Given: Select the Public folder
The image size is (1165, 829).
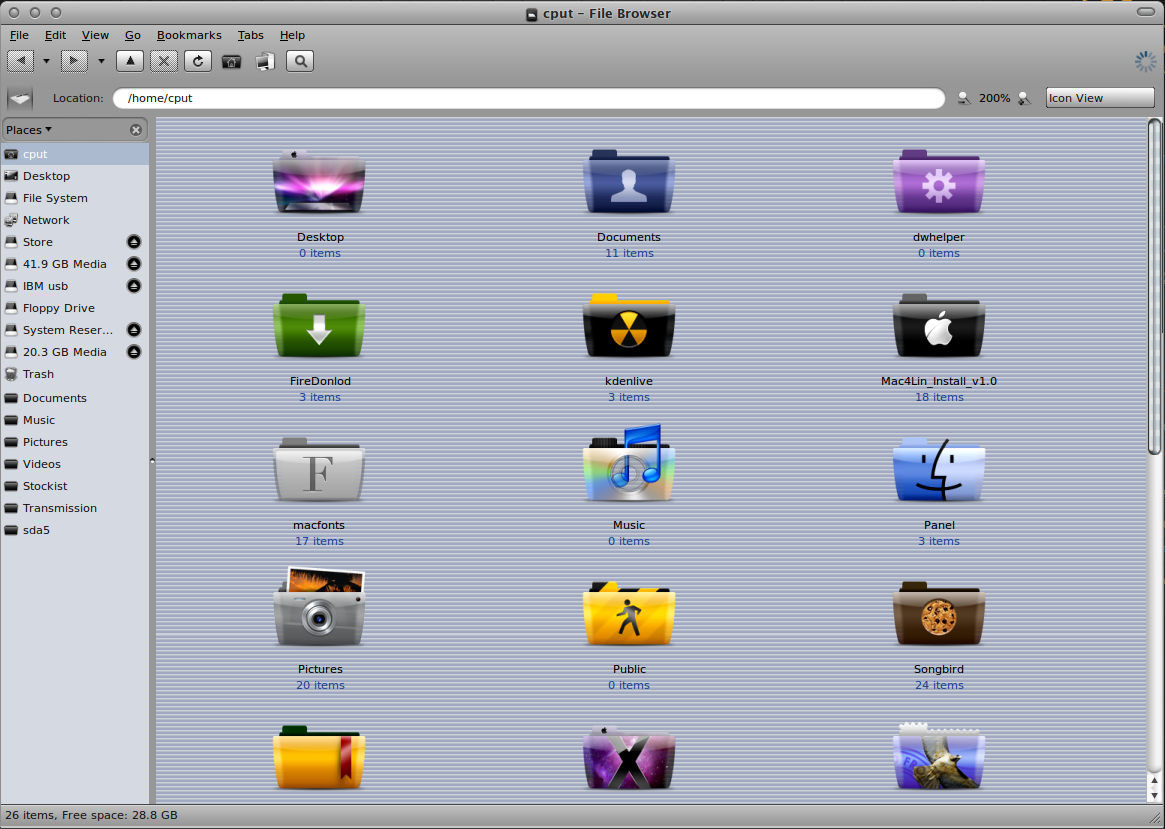Looking at the screenshot, I should pos(629,614).
